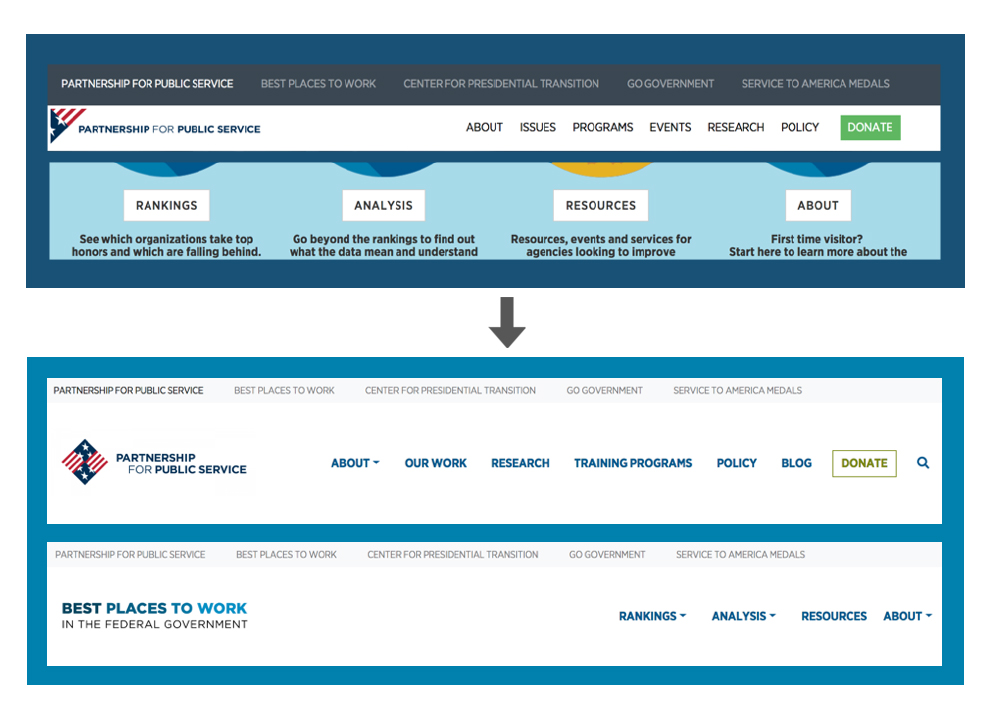Click the search magnifier icon in new header

click(923, 463)
